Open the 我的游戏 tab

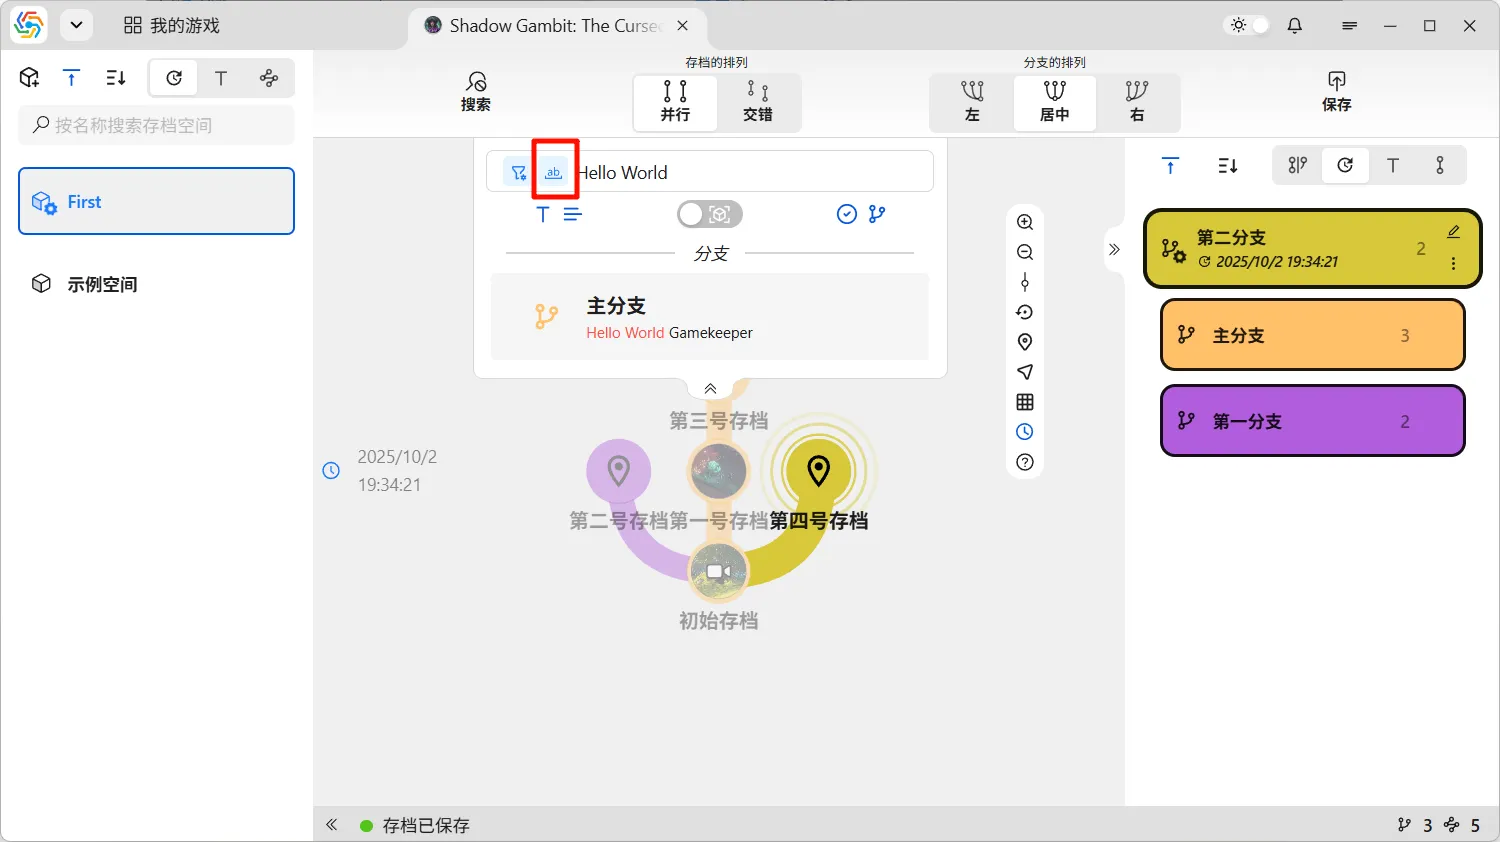tap(172, 26)
